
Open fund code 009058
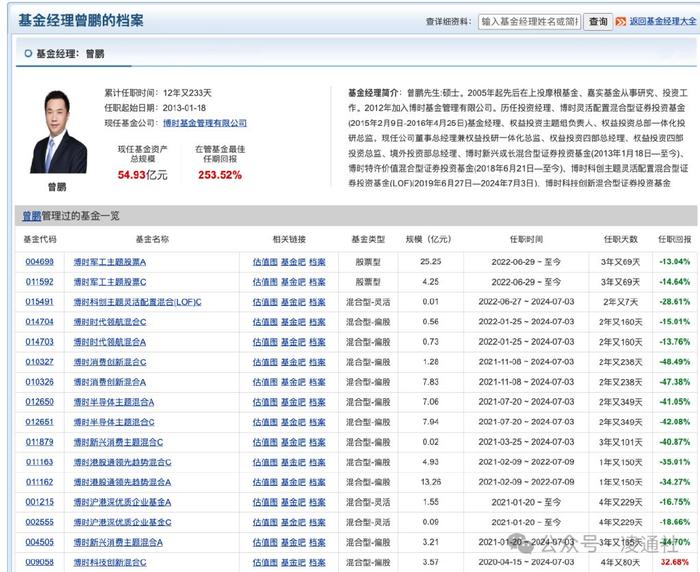click(39, 562)
